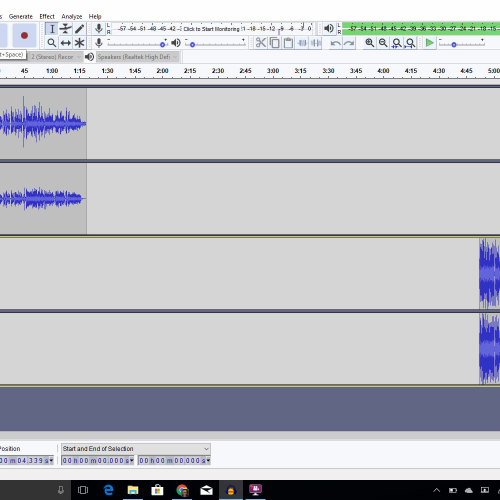Open Task View in taskbar
Viewport: 500px width, 500px height.
click(x=83, y=490)
